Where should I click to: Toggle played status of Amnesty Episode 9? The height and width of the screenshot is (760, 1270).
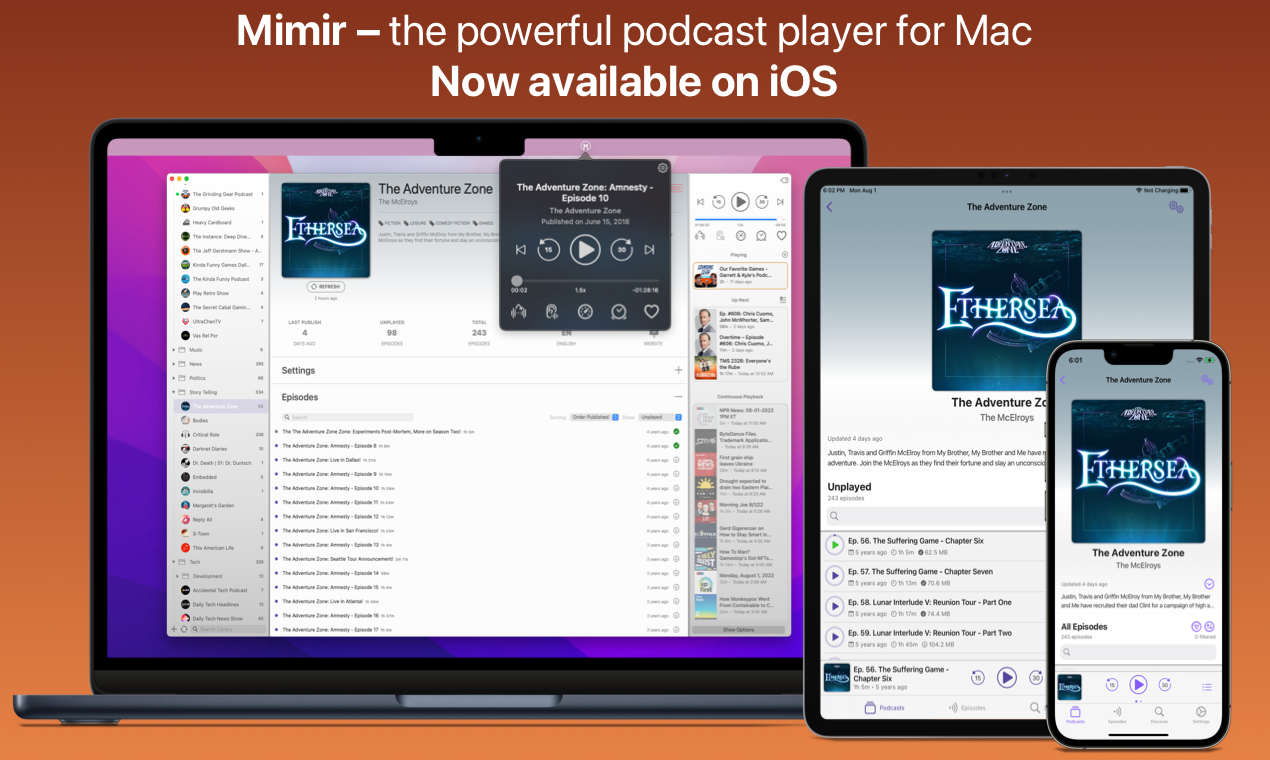click(x=677, y=474)
